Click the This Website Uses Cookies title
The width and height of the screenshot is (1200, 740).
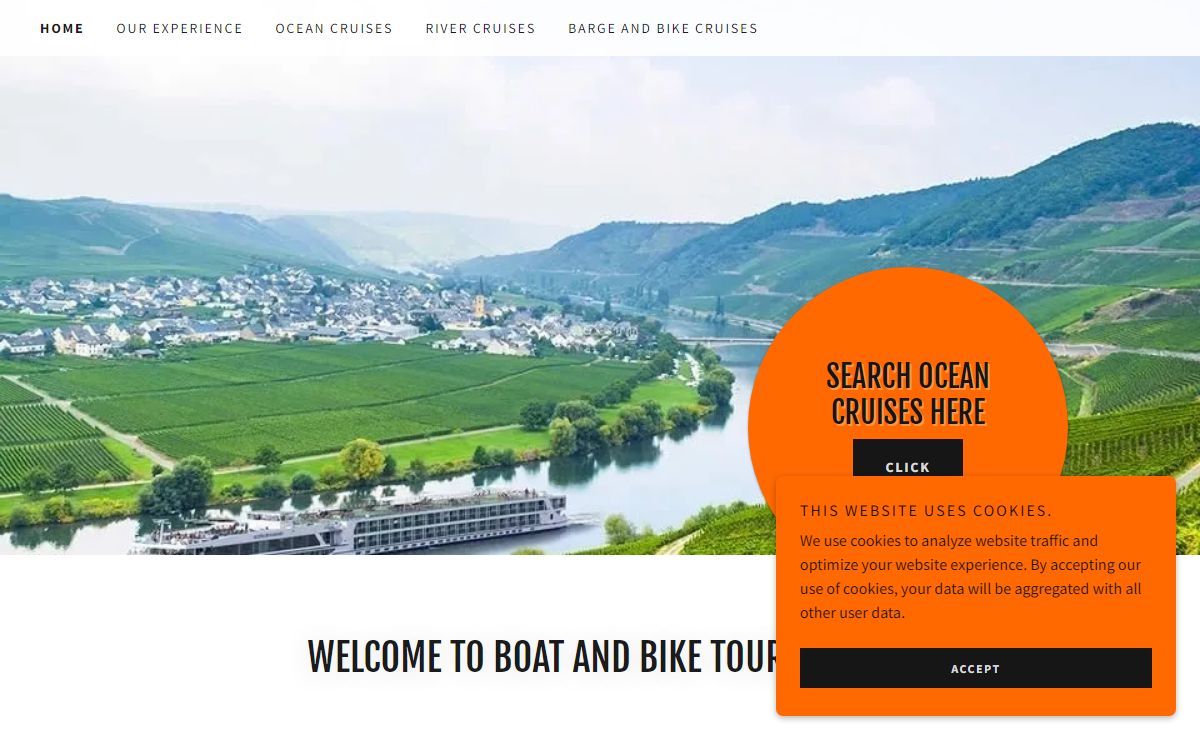click(926, 511)
